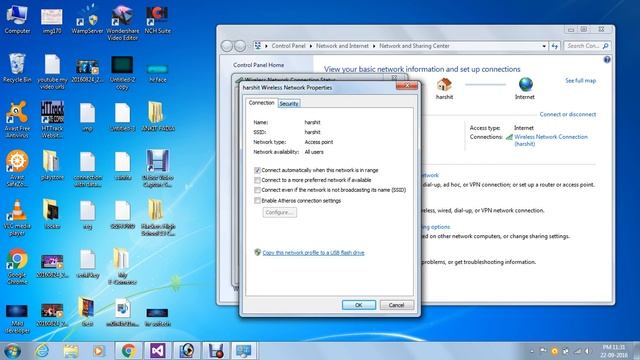Go to Network and Internet breadcrumb
The height and width of the screenshot is (360, 640).
(x=342, y=46)
